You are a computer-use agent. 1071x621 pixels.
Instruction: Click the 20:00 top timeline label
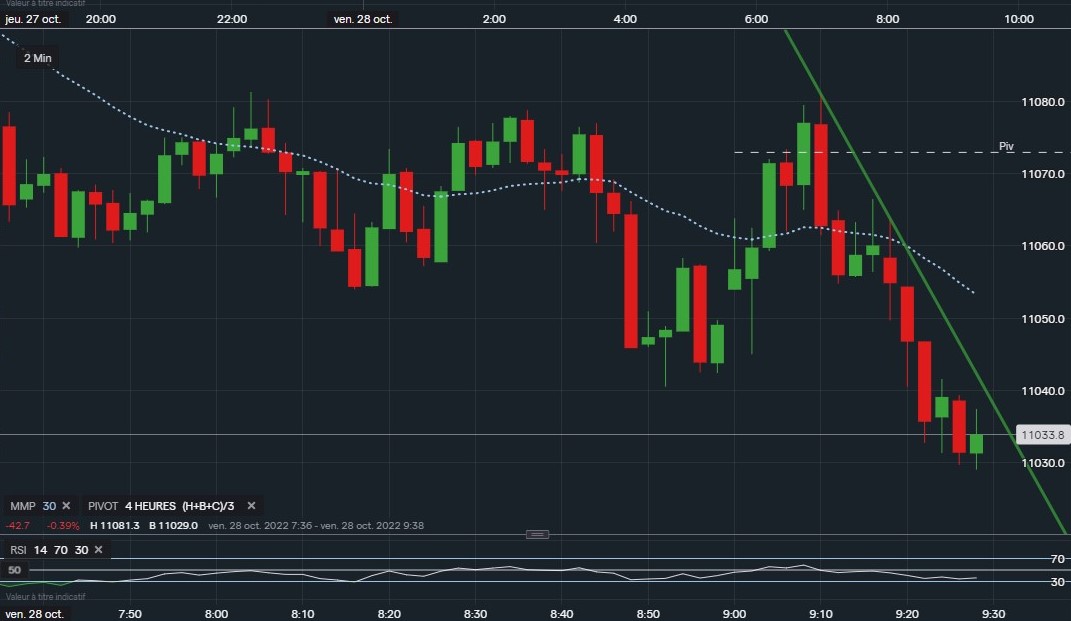(x=100, y=19)
